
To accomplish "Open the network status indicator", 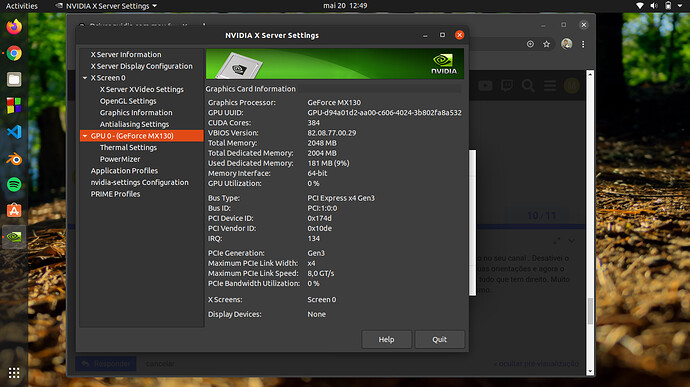I will coord(640,6).
